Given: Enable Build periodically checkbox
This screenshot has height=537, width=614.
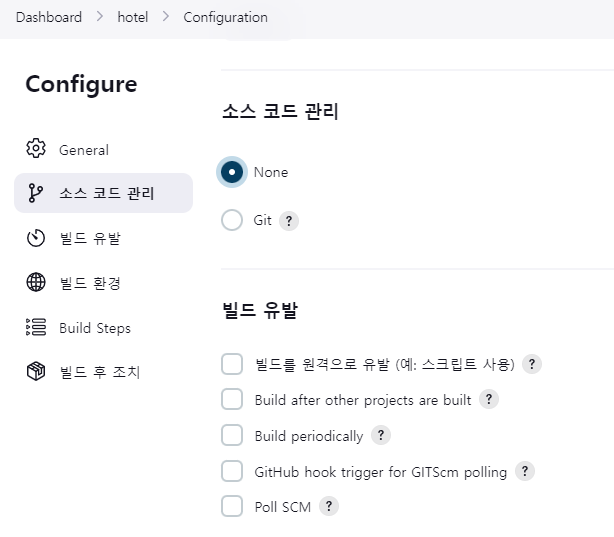Looking at the screenshot, I should pyautogui.click(x=232, y=435).
